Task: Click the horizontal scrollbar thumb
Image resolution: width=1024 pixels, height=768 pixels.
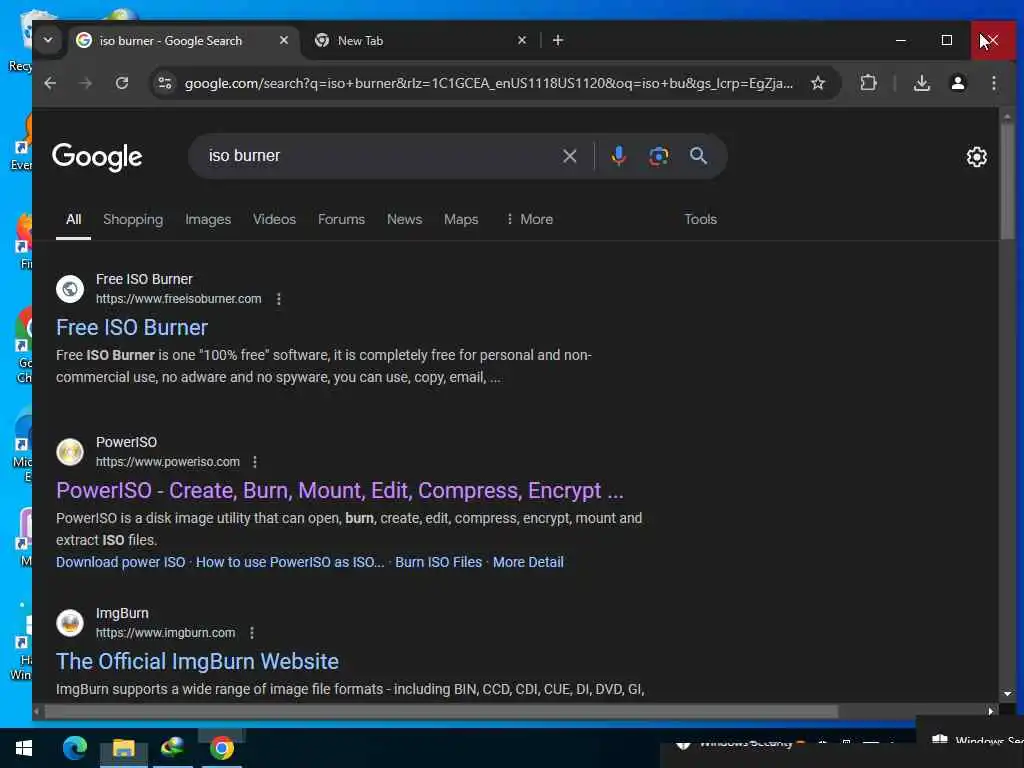Action: click(441, 711)
